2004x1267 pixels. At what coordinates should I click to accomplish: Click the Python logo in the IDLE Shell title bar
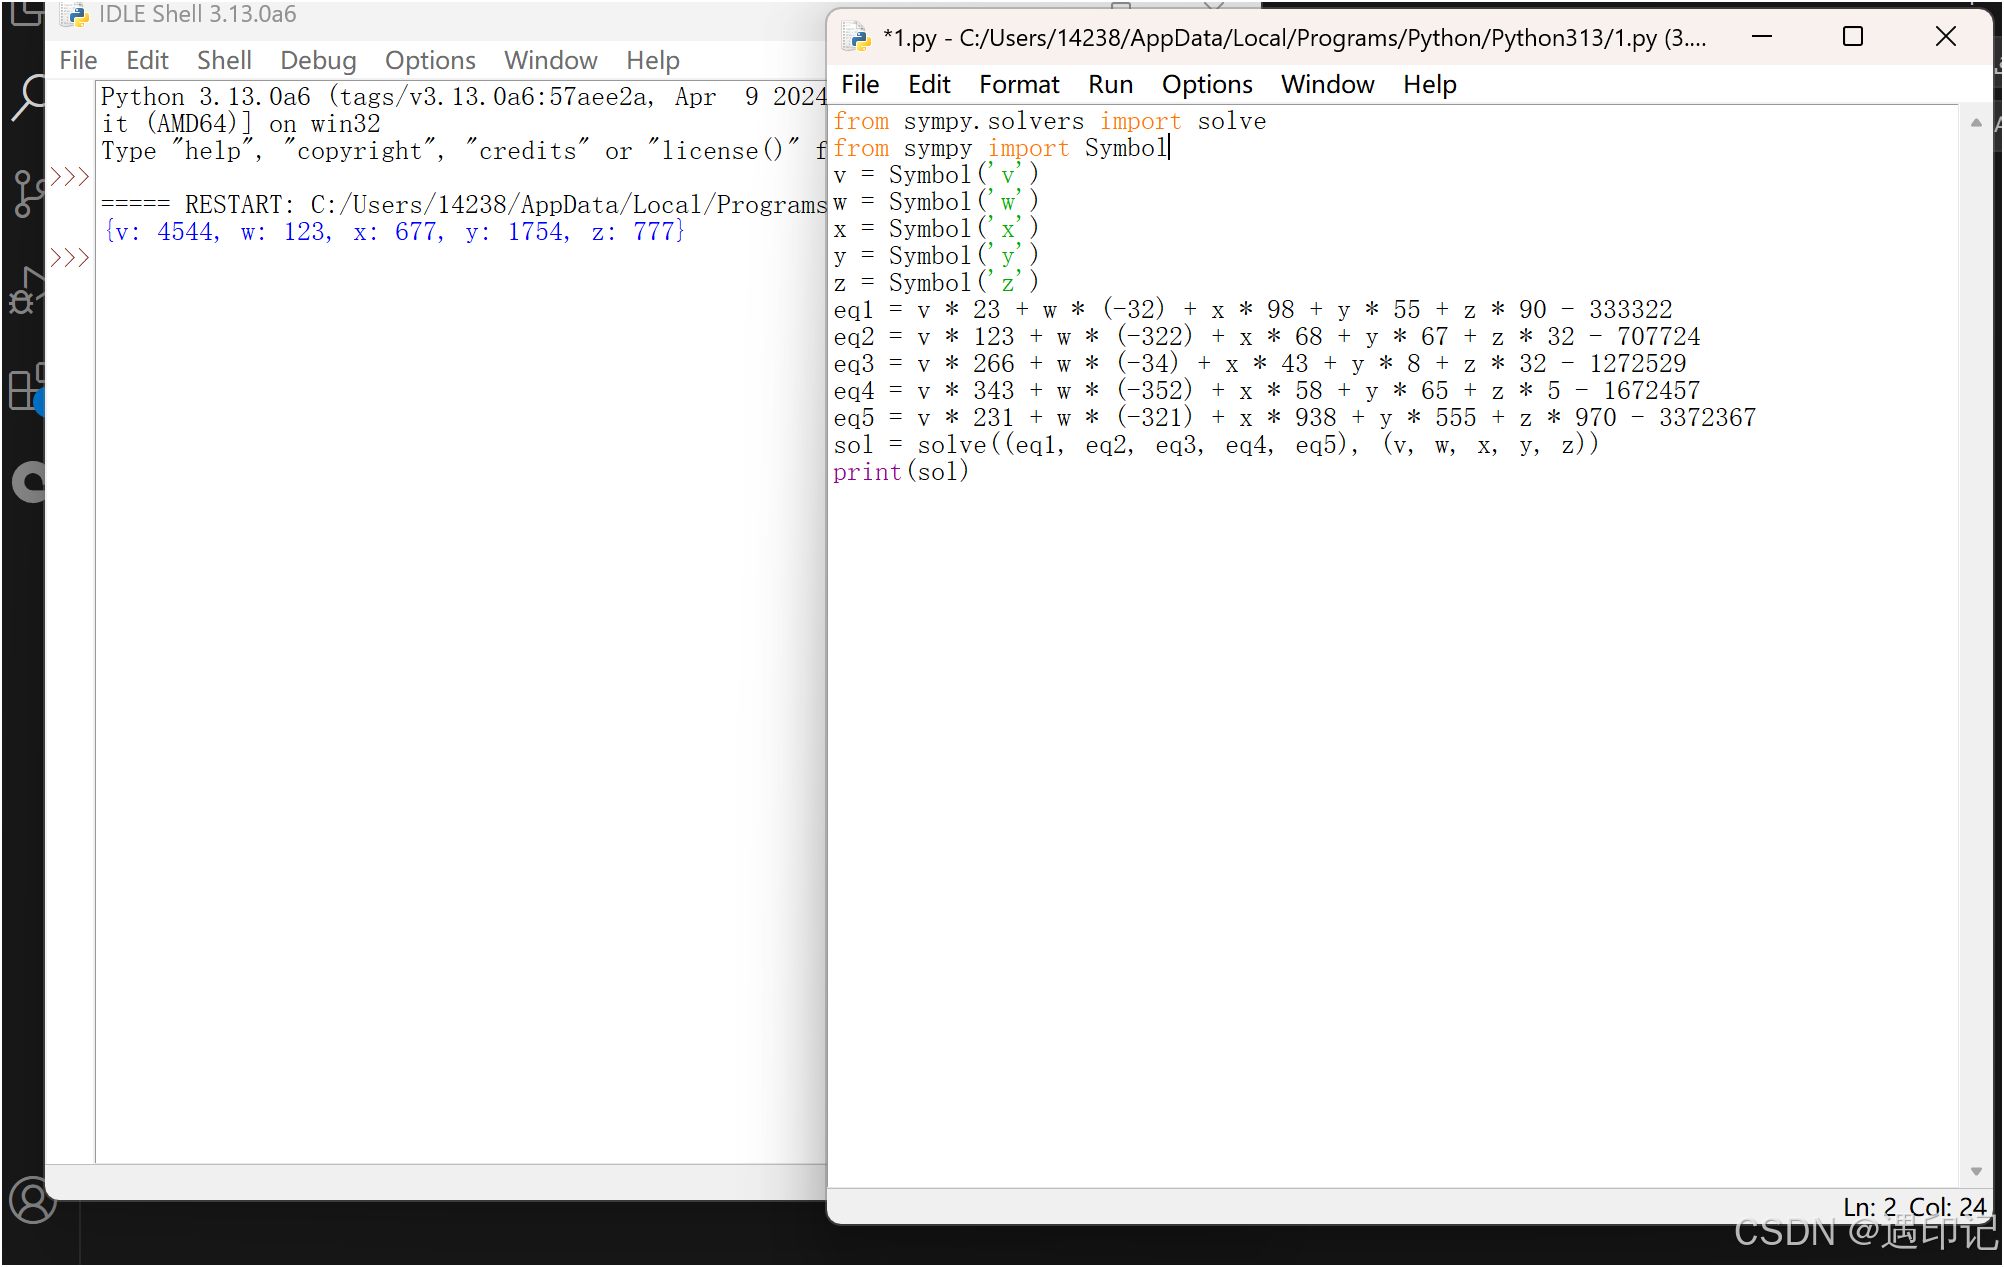(75, 15)
